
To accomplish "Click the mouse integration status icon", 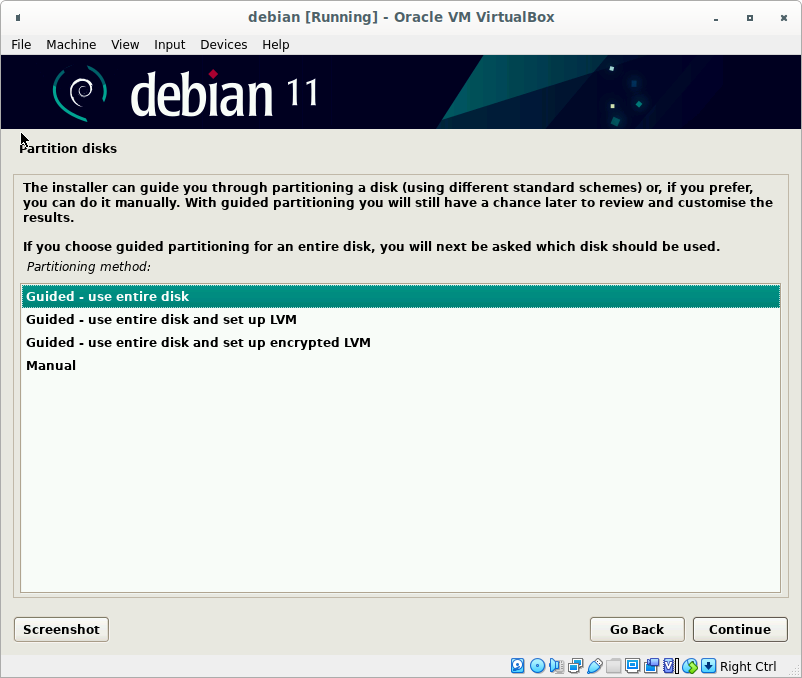I will 689,666.
